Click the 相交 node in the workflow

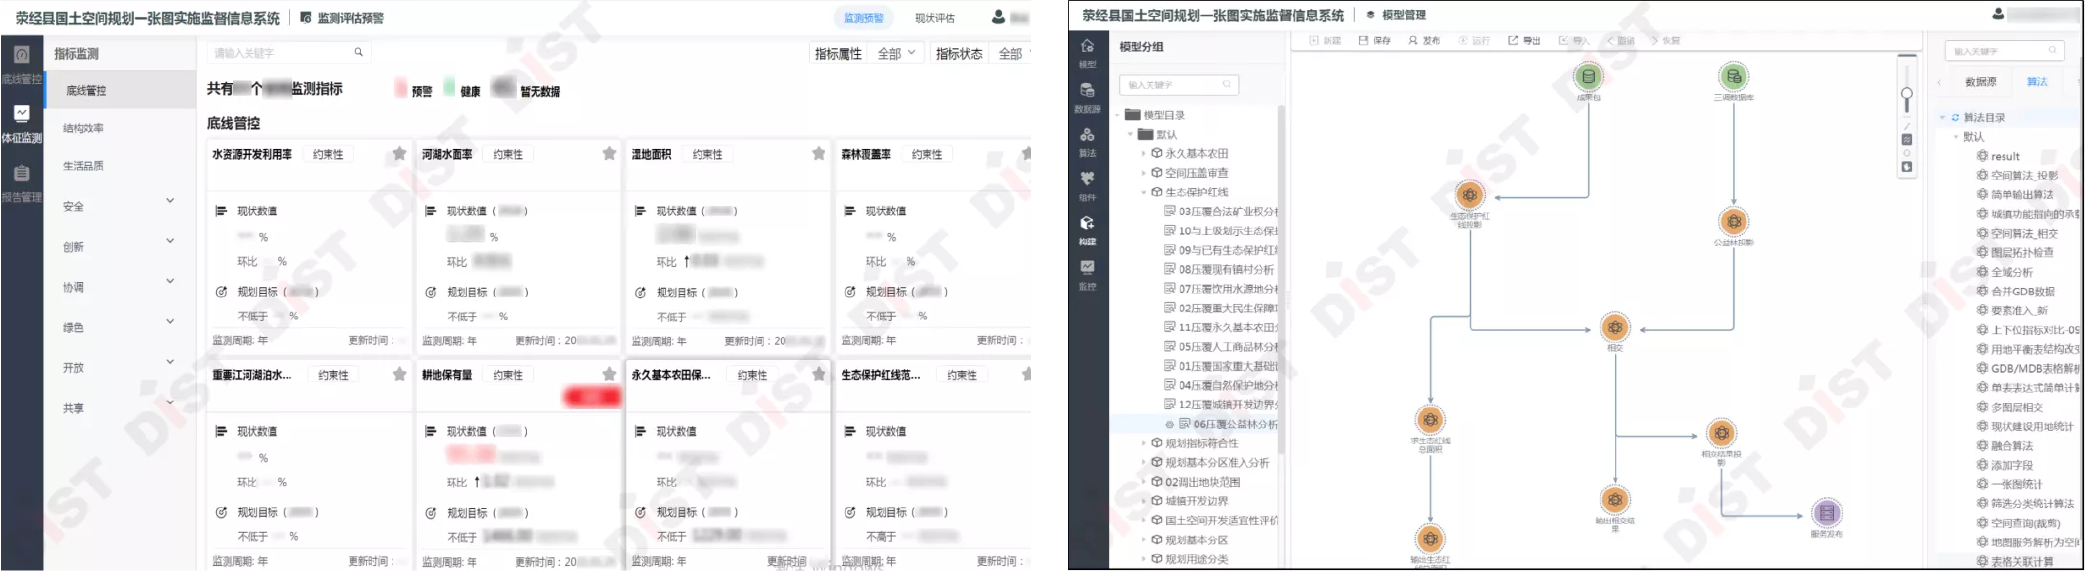coord(1614,328)
